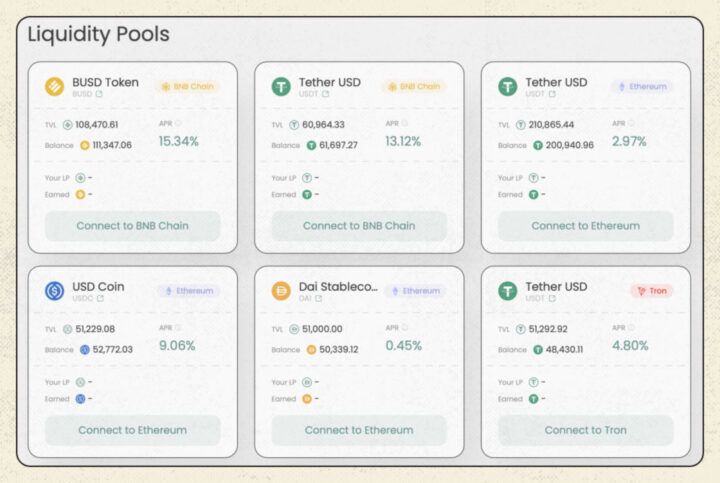Click the BUSD Token logo icon

tap(54, 86)
